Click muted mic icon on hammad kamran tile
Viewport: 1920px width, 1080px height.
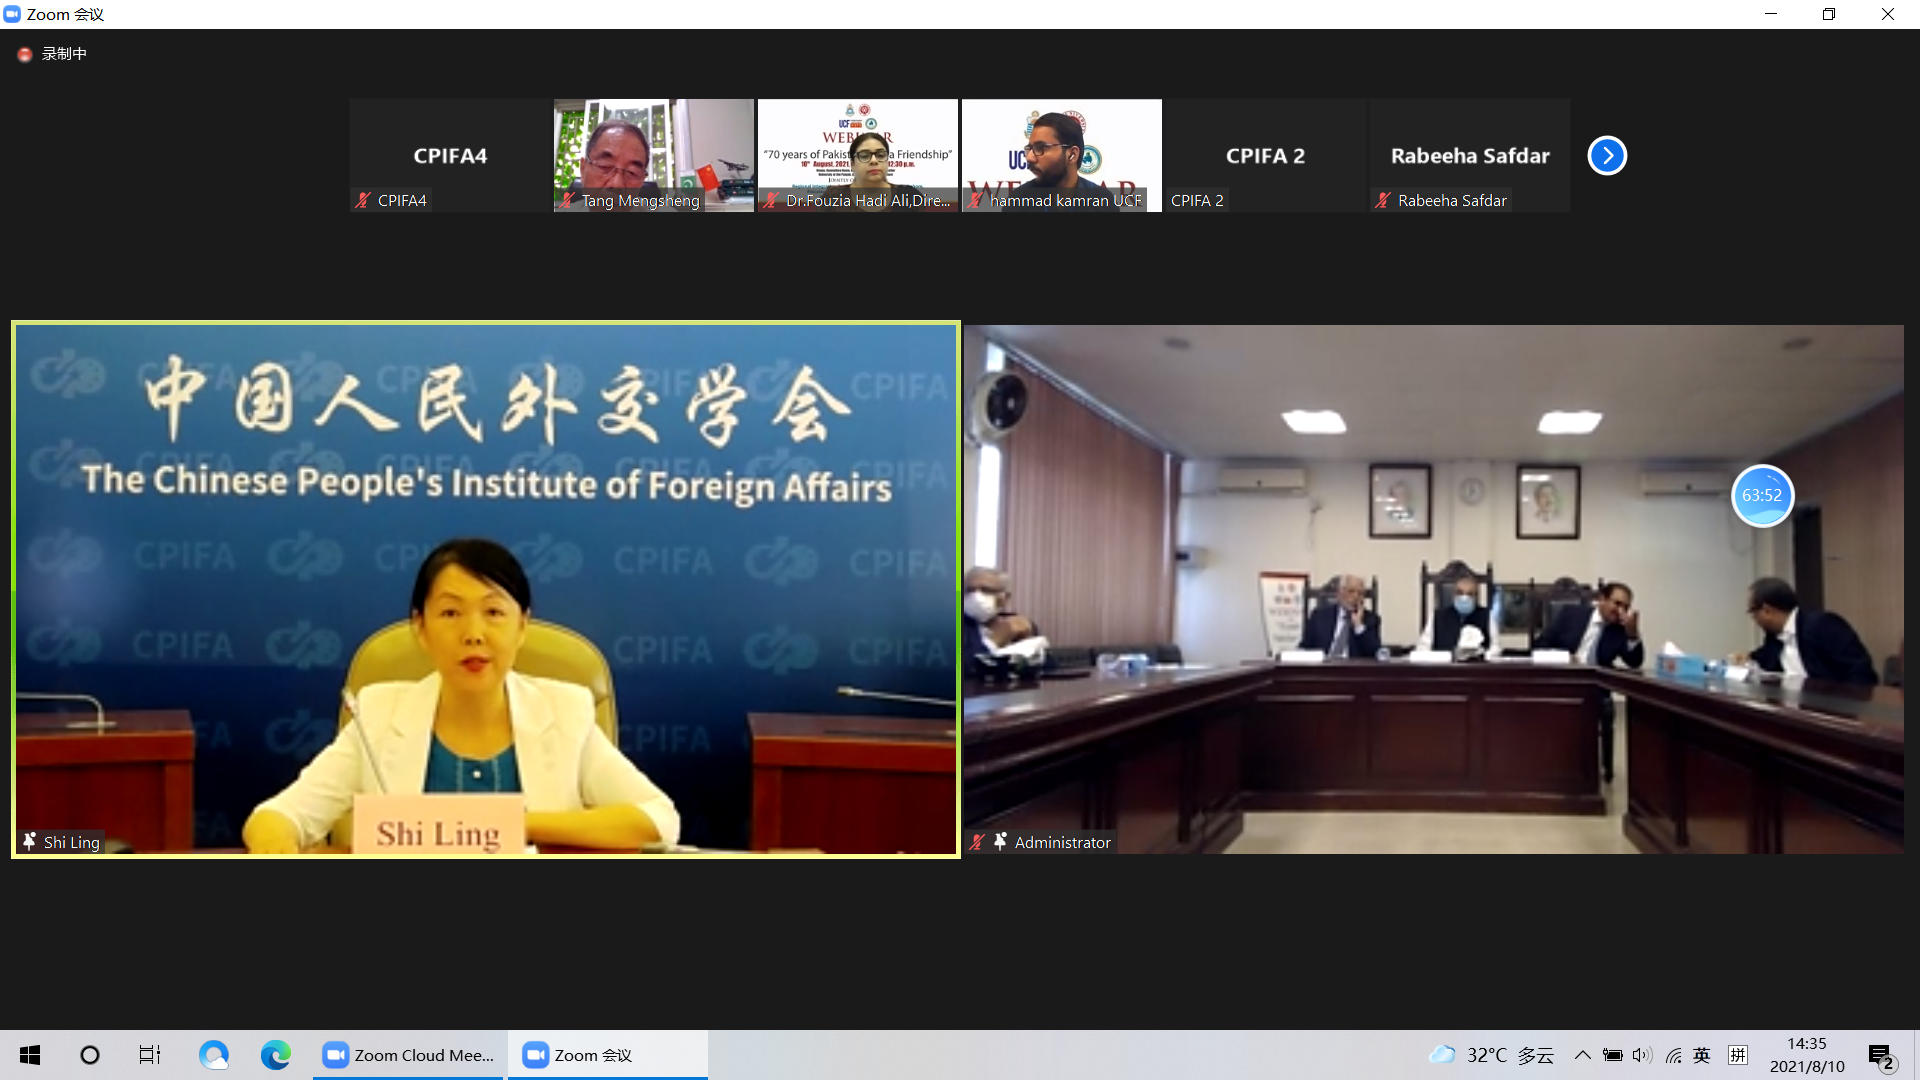(975, 200)
